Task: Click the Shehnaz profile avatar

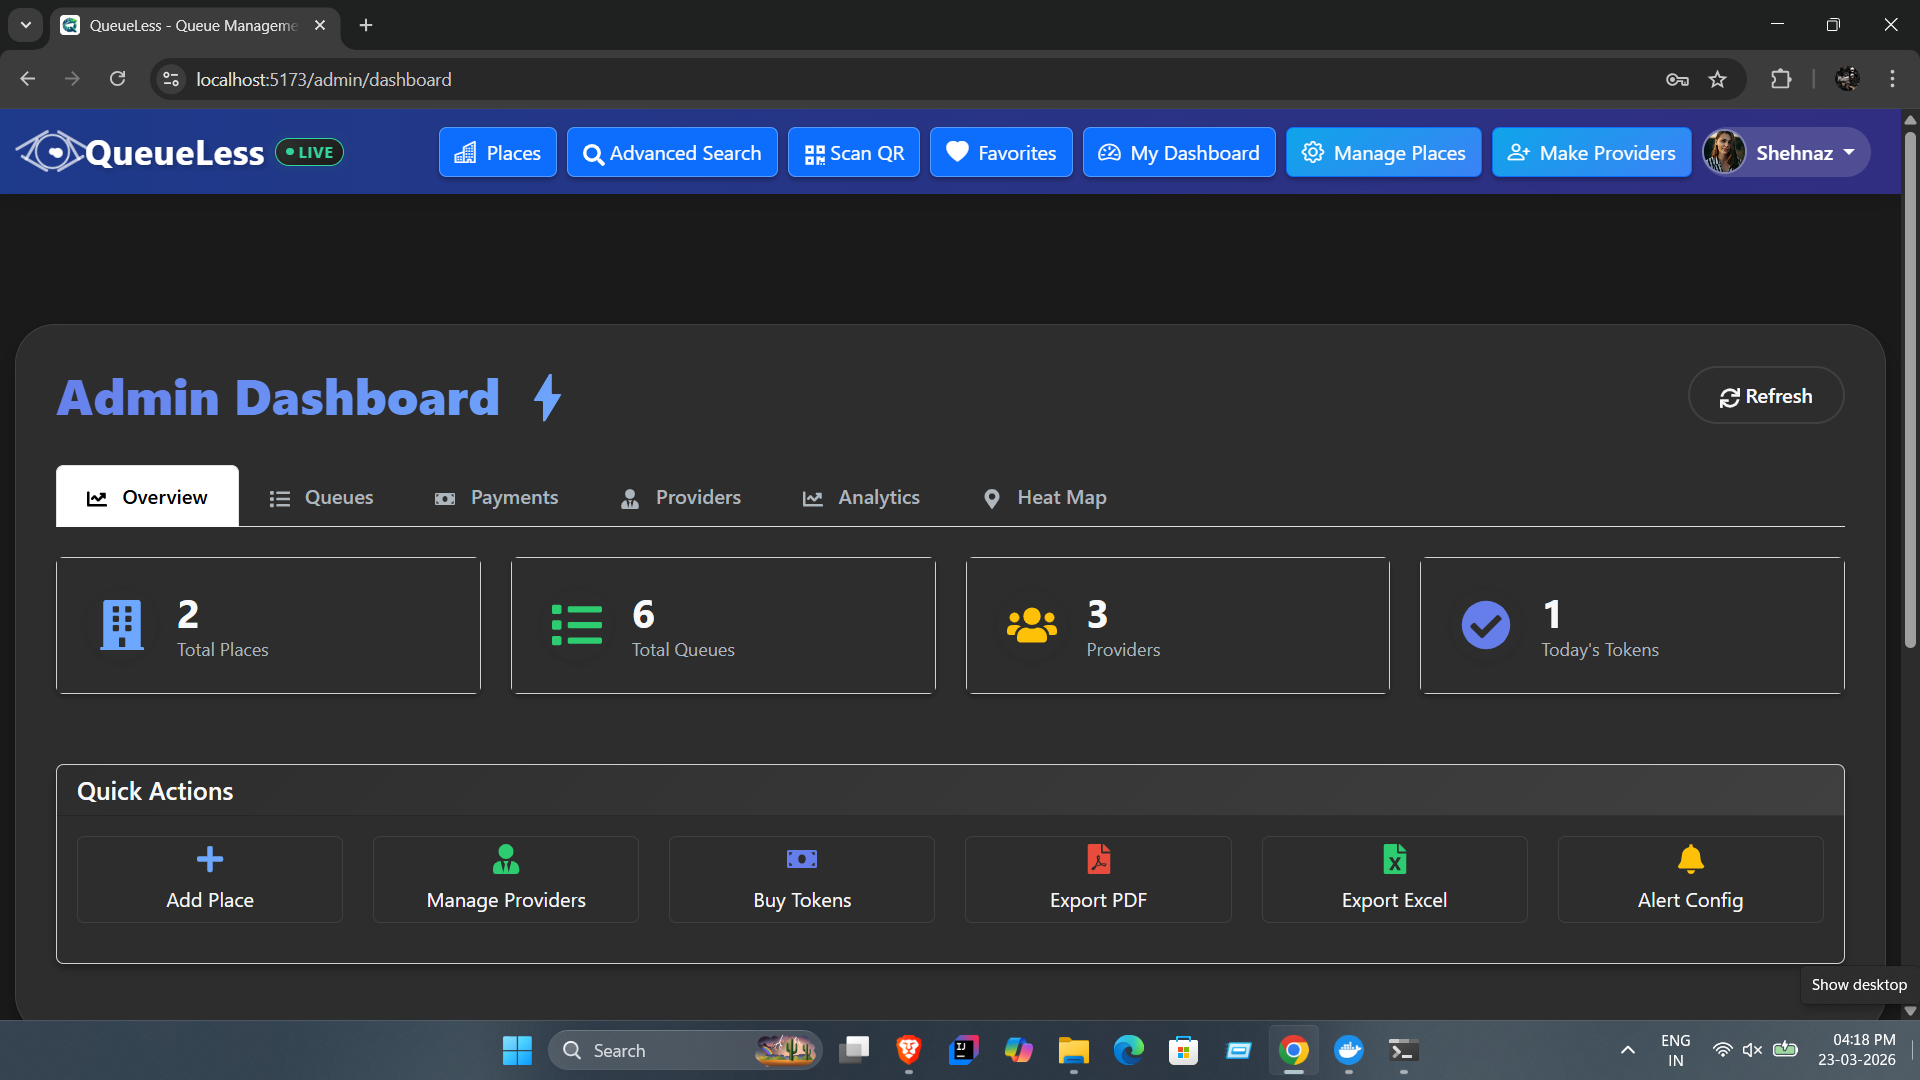Action: [x=1725, y=152]
